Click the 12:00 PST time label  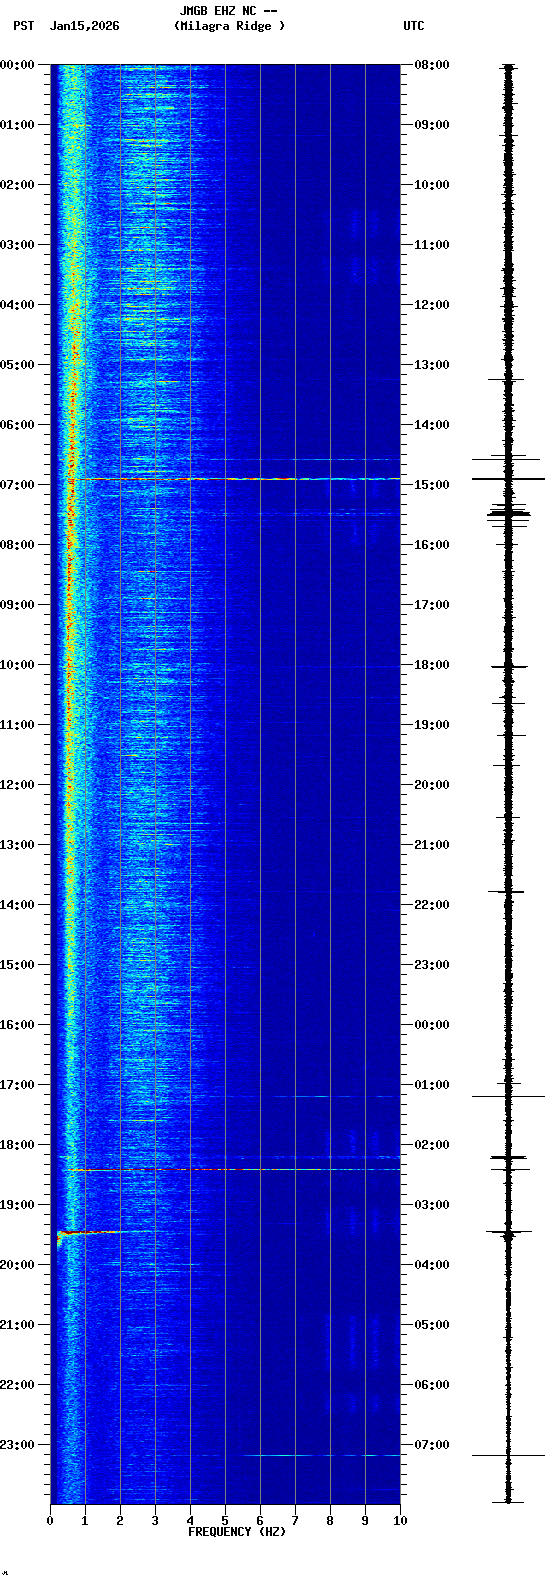pos(17,785)
